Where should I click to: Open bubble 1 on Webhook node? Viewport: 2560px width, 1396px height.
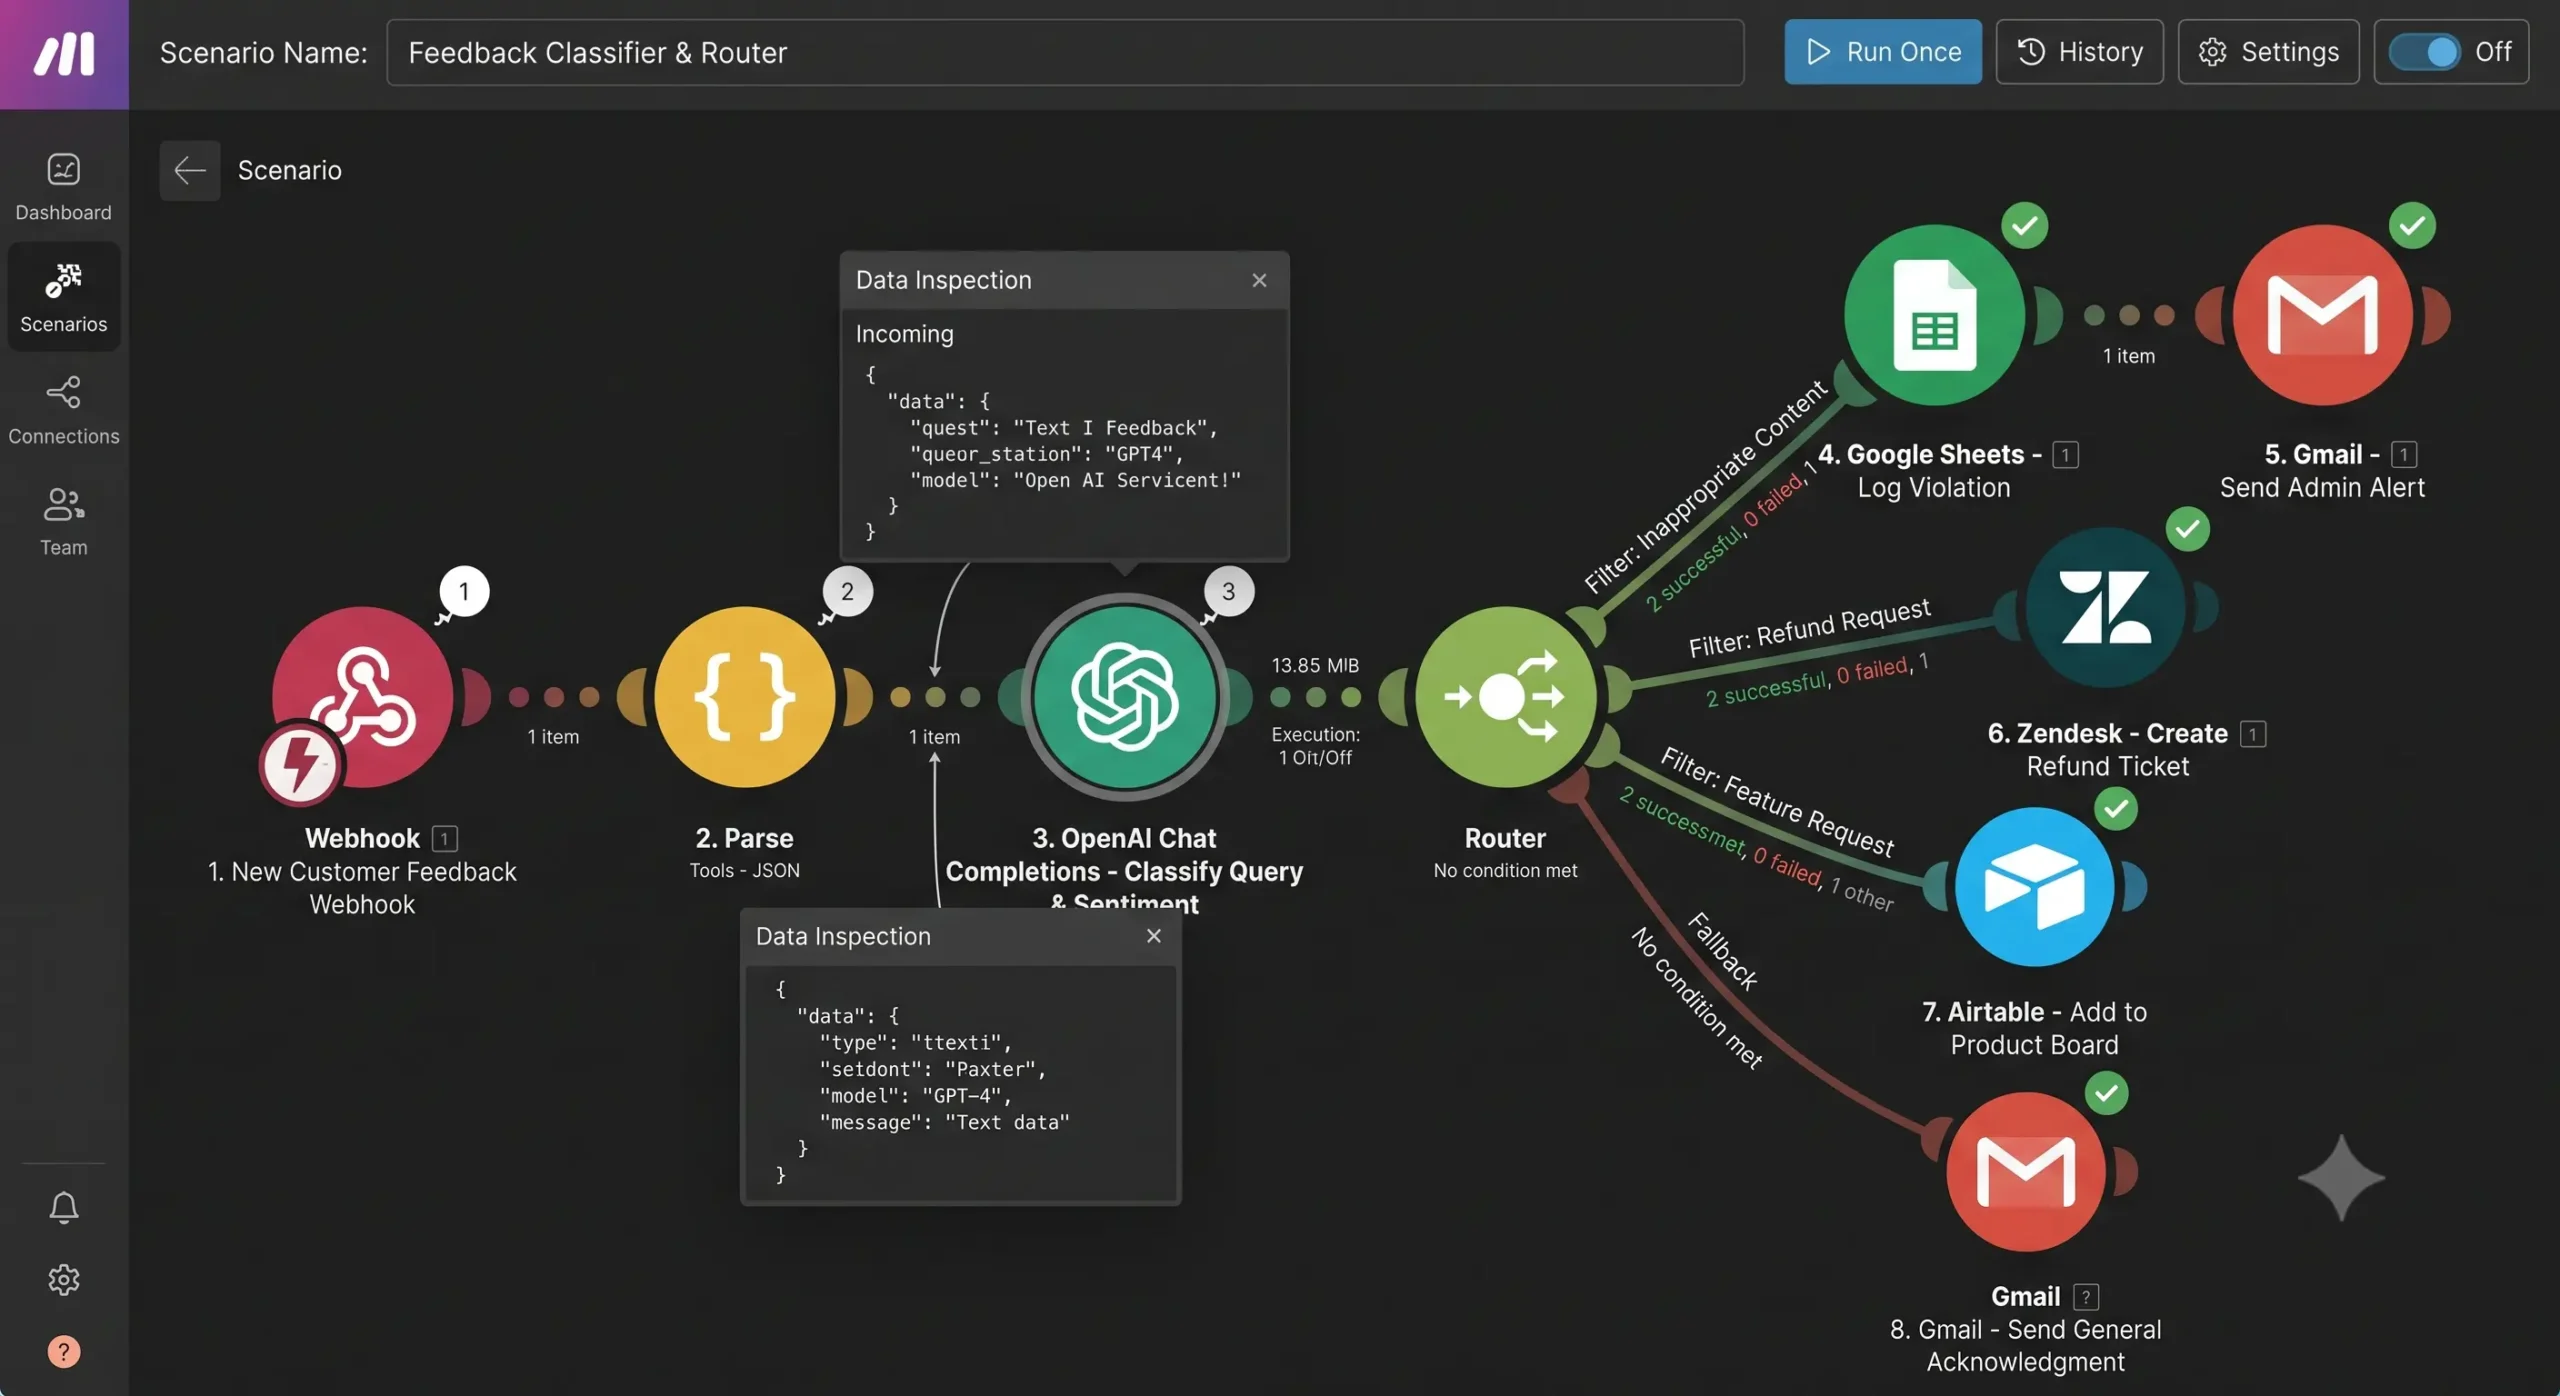[x=464, y=591]
